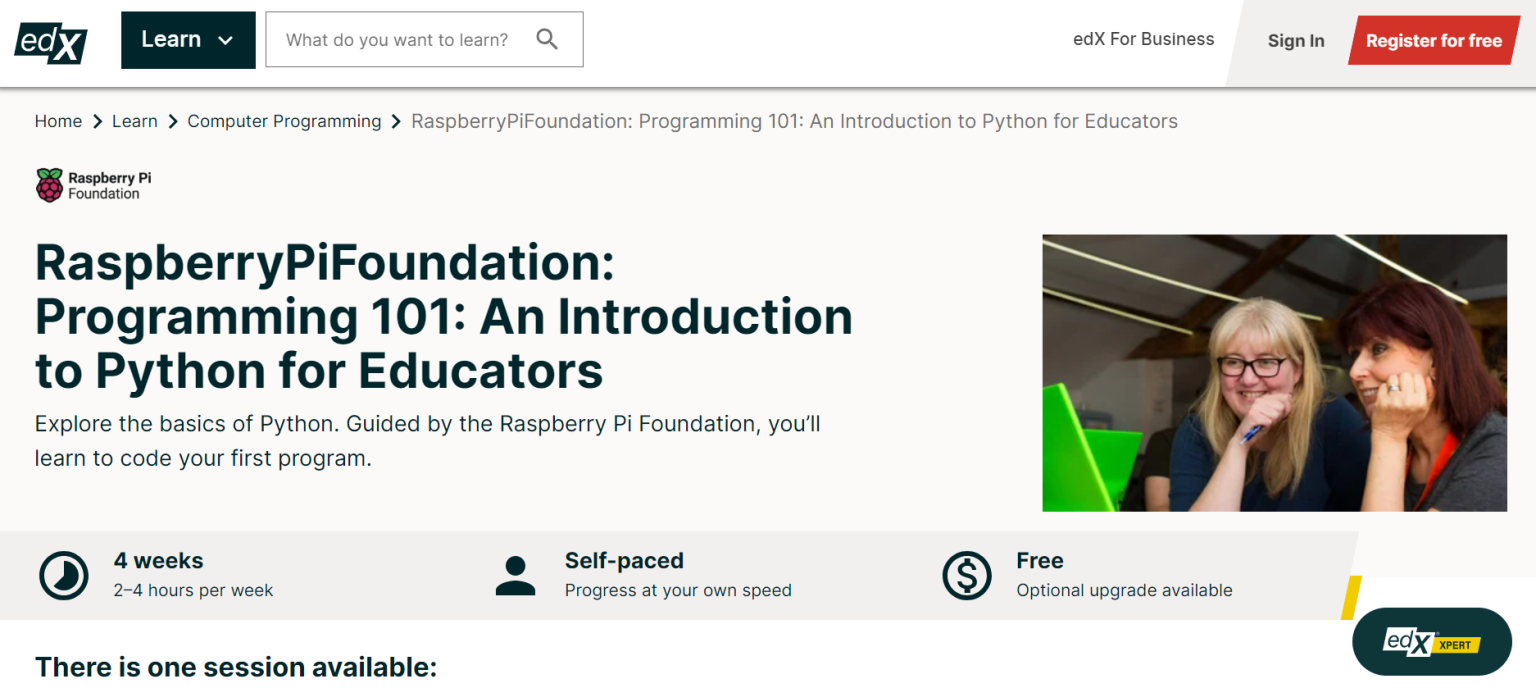Click the breadcrumb arrow after Home

(97, 122)
